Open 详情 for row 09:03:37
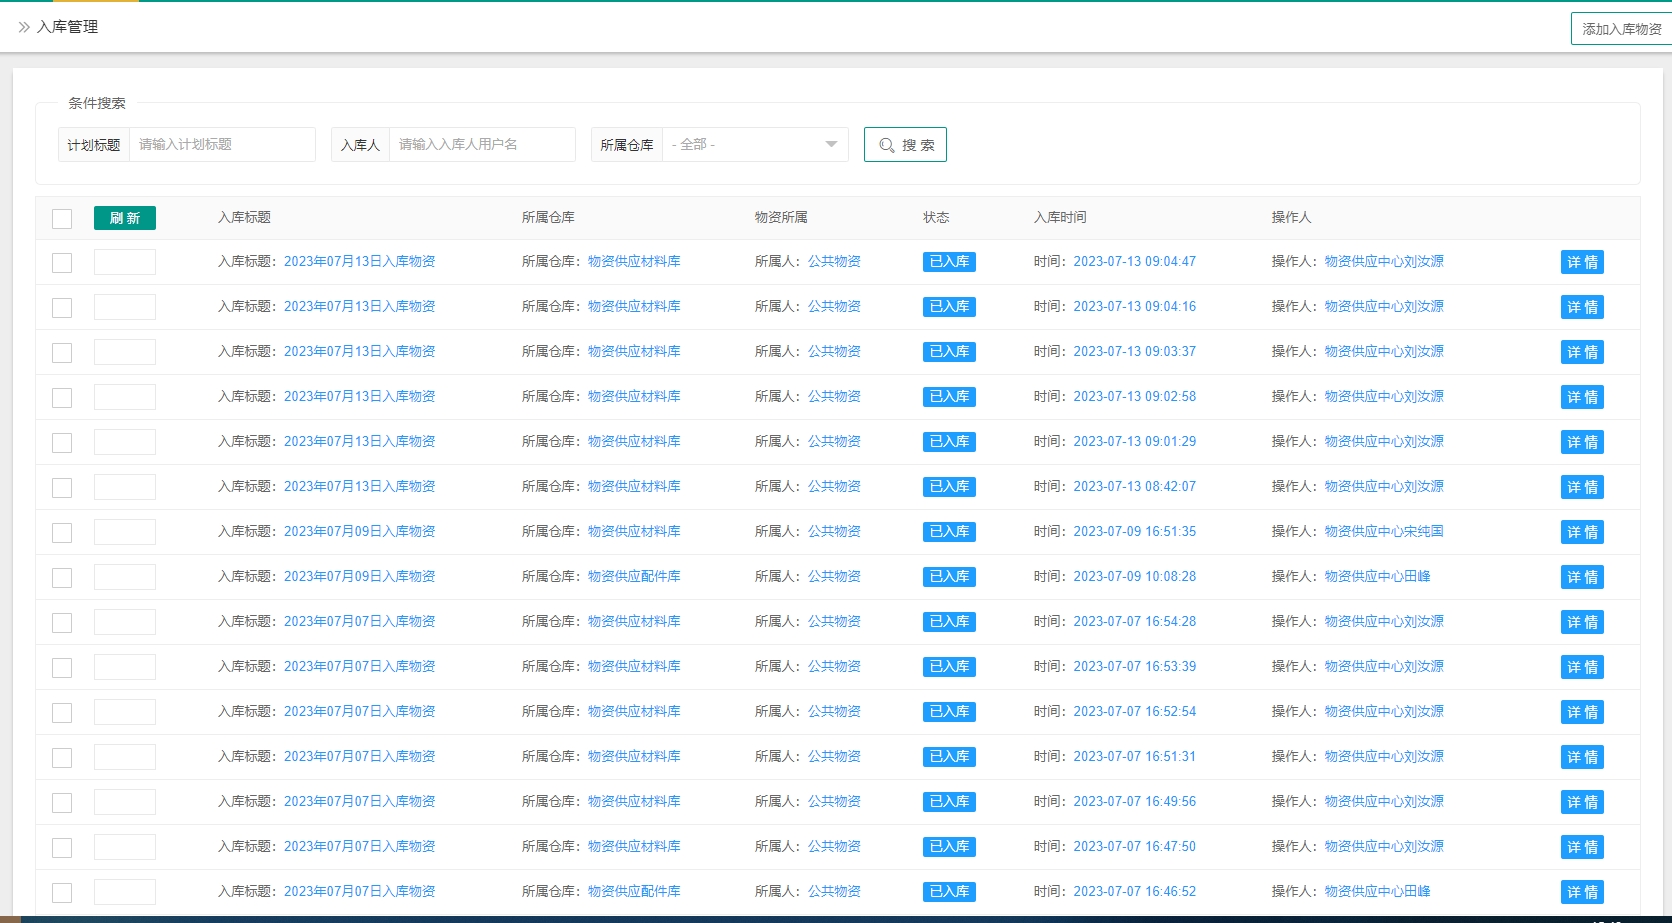The image size is (1672, 923). pyautogui.click(x=1582, y=352)
